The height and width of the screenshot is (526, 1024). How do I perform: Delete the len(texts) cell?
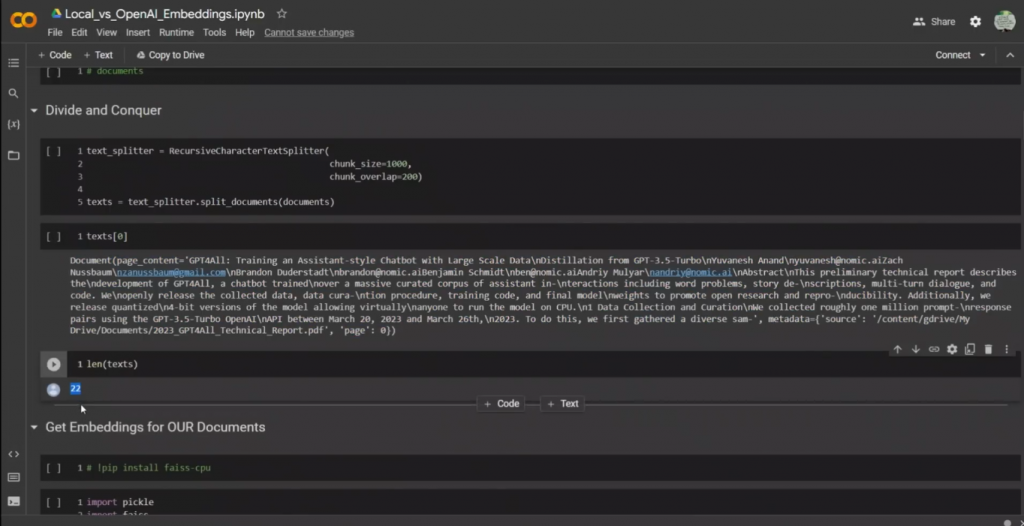click(988, 350)
